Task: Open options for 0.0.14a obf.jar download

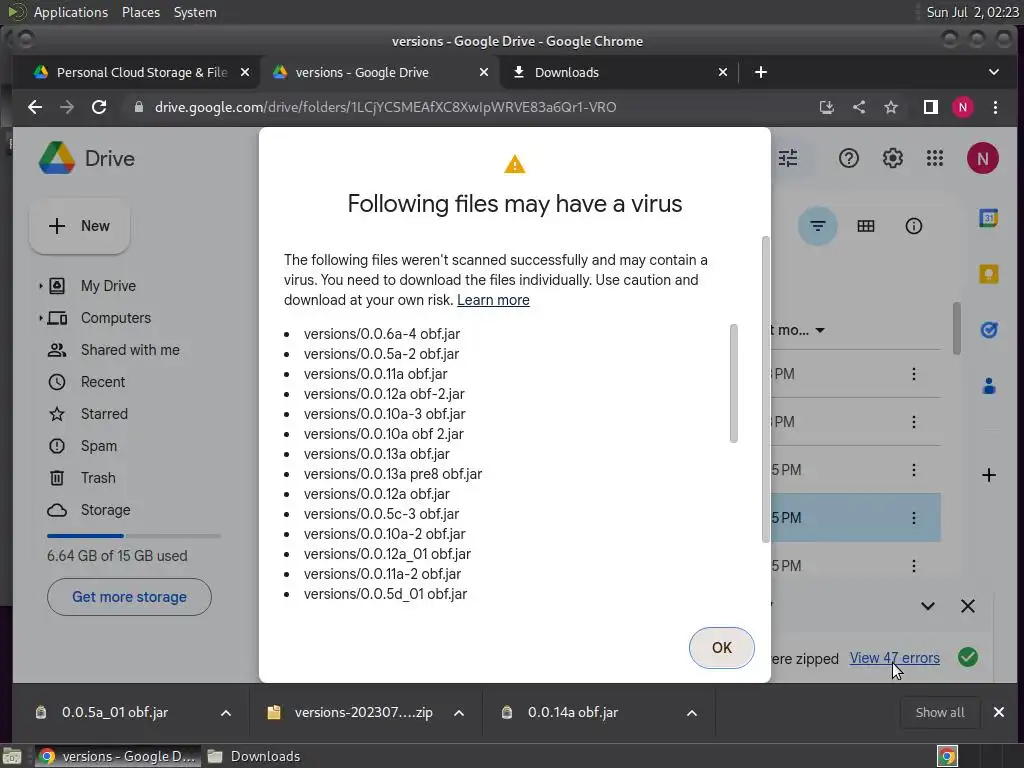Action: tap(692, 712)
